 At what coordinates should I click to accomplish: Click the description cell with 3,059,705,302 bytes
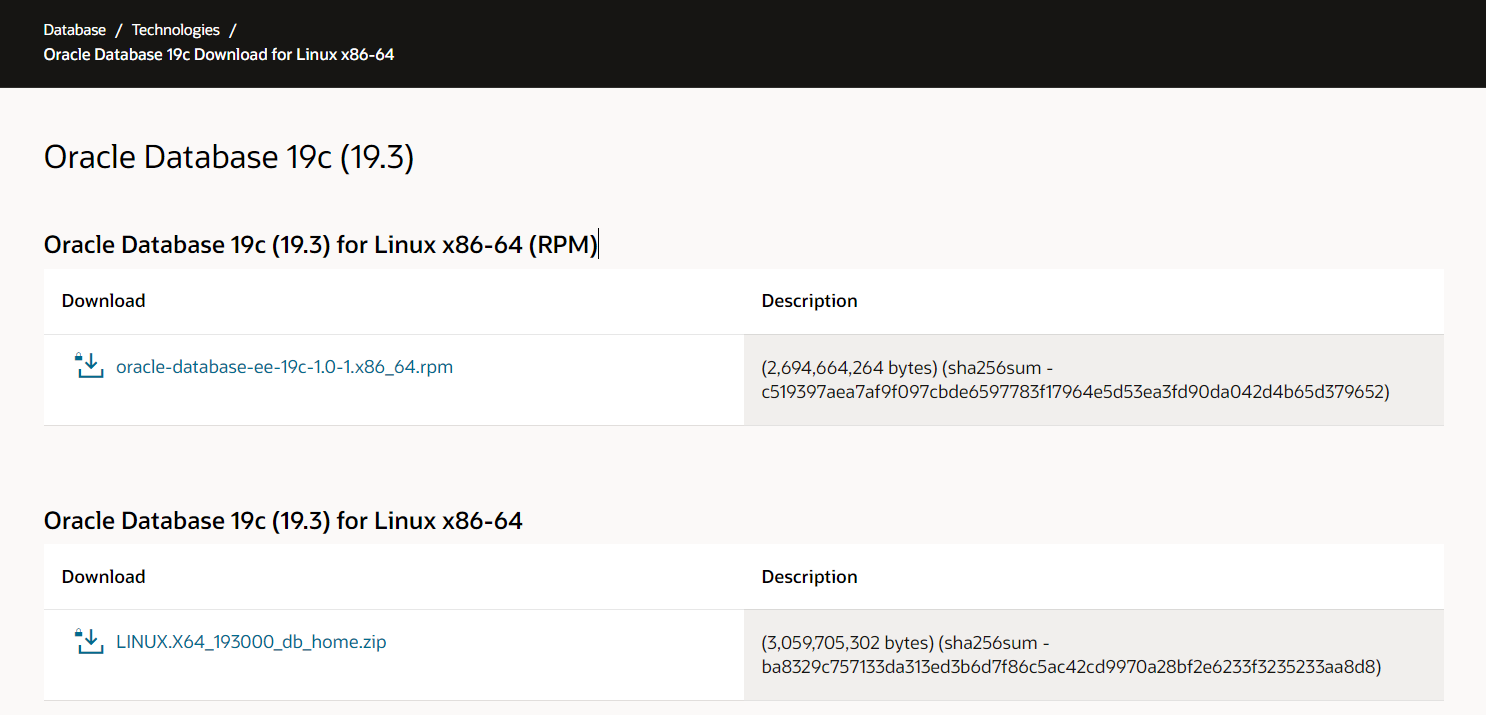pyautogui.click(x=1094, y=655)
